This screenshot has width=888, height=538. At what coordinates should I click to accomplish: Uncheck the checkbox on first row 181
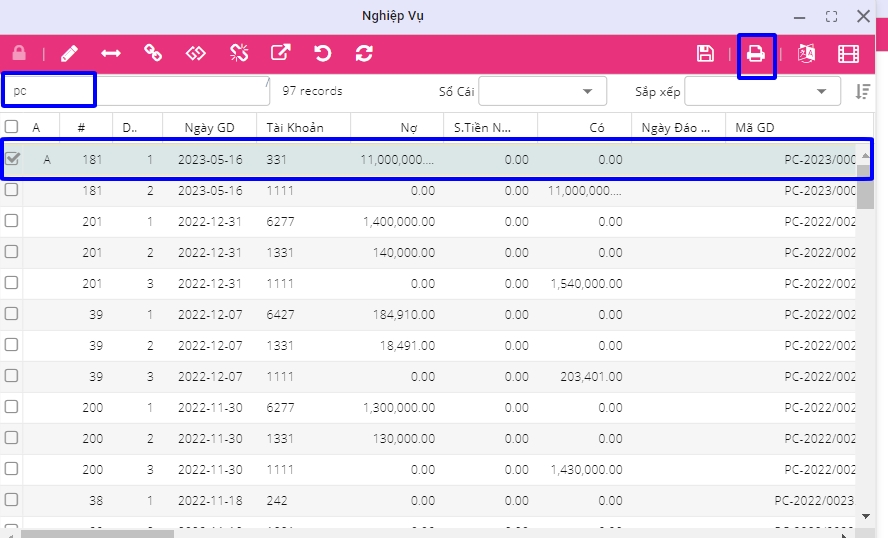12,159
